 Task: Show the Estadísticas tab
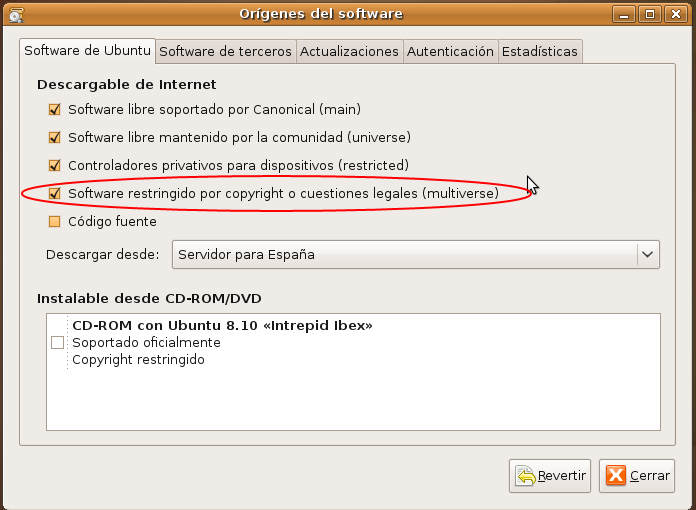[539, 51]
